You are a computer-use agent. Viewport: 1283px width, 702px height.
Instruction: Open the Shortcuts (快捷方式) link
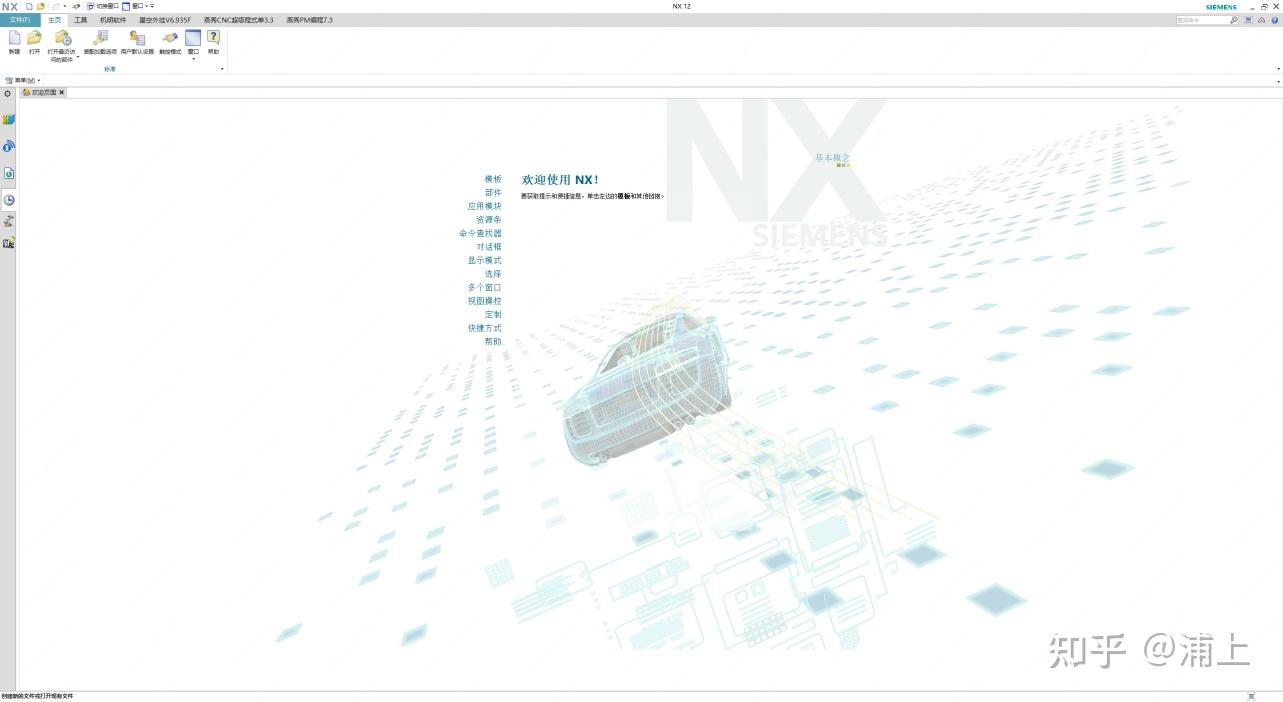[485, 328]
